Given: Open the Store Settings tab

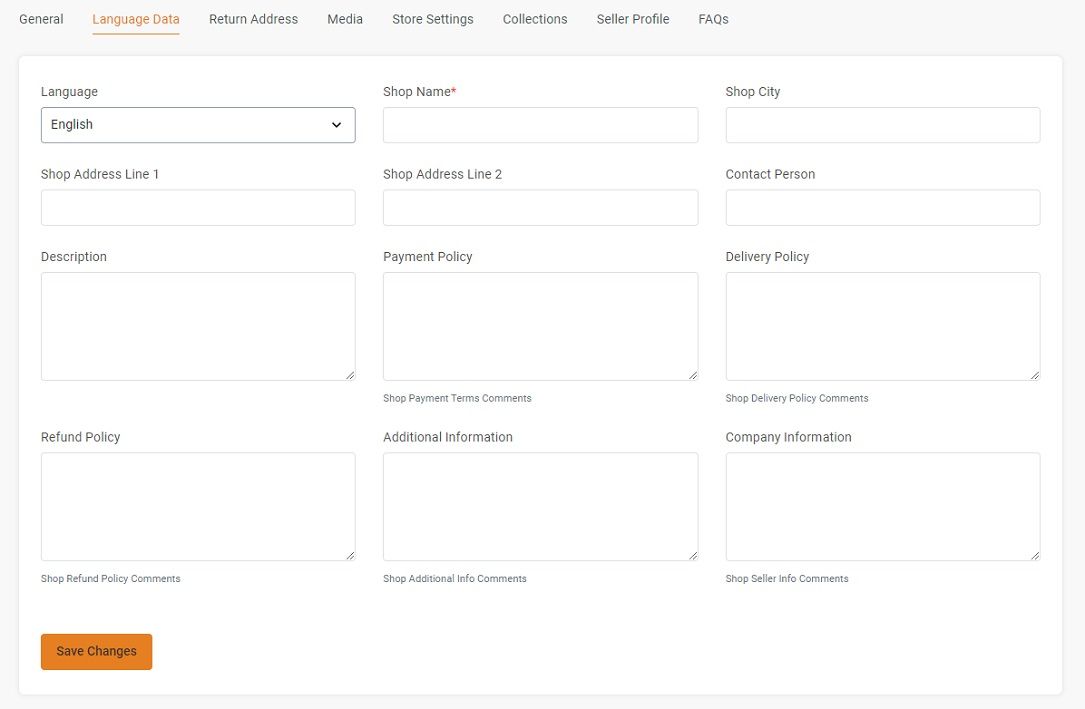Looking at the screenshot, I should [432, 19].
